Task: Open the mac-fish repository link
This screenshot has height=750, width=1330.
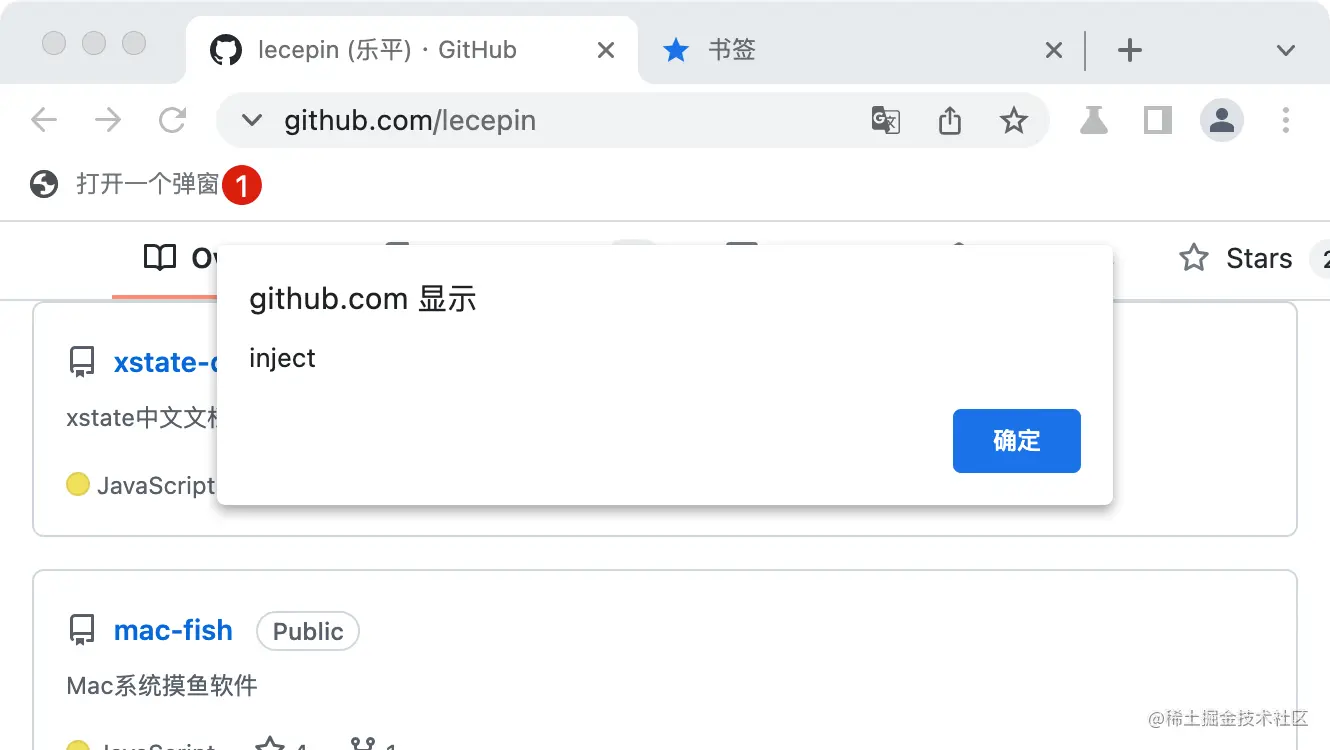Action: click(x=173, y=630)
